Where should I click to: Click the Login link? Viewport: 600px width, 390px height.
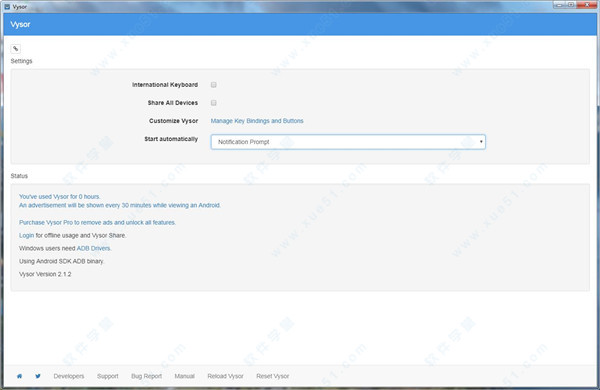[x=26, y=235]
